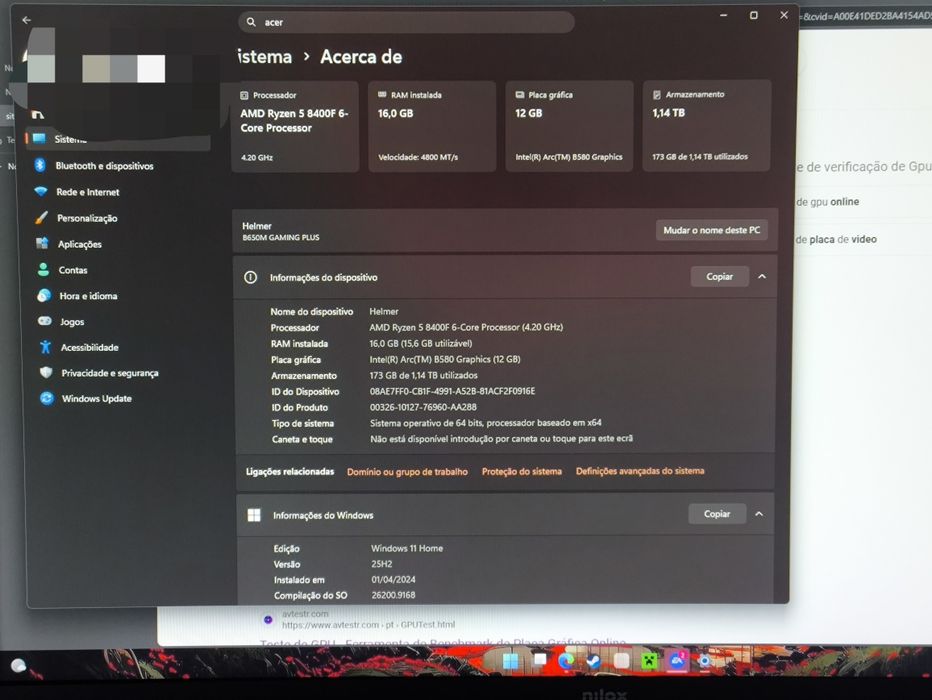Image resolution: width=932 pixels, height=700 pixels.
Task: Select the install date 01/04/2024
Action: tap(393, 579)
